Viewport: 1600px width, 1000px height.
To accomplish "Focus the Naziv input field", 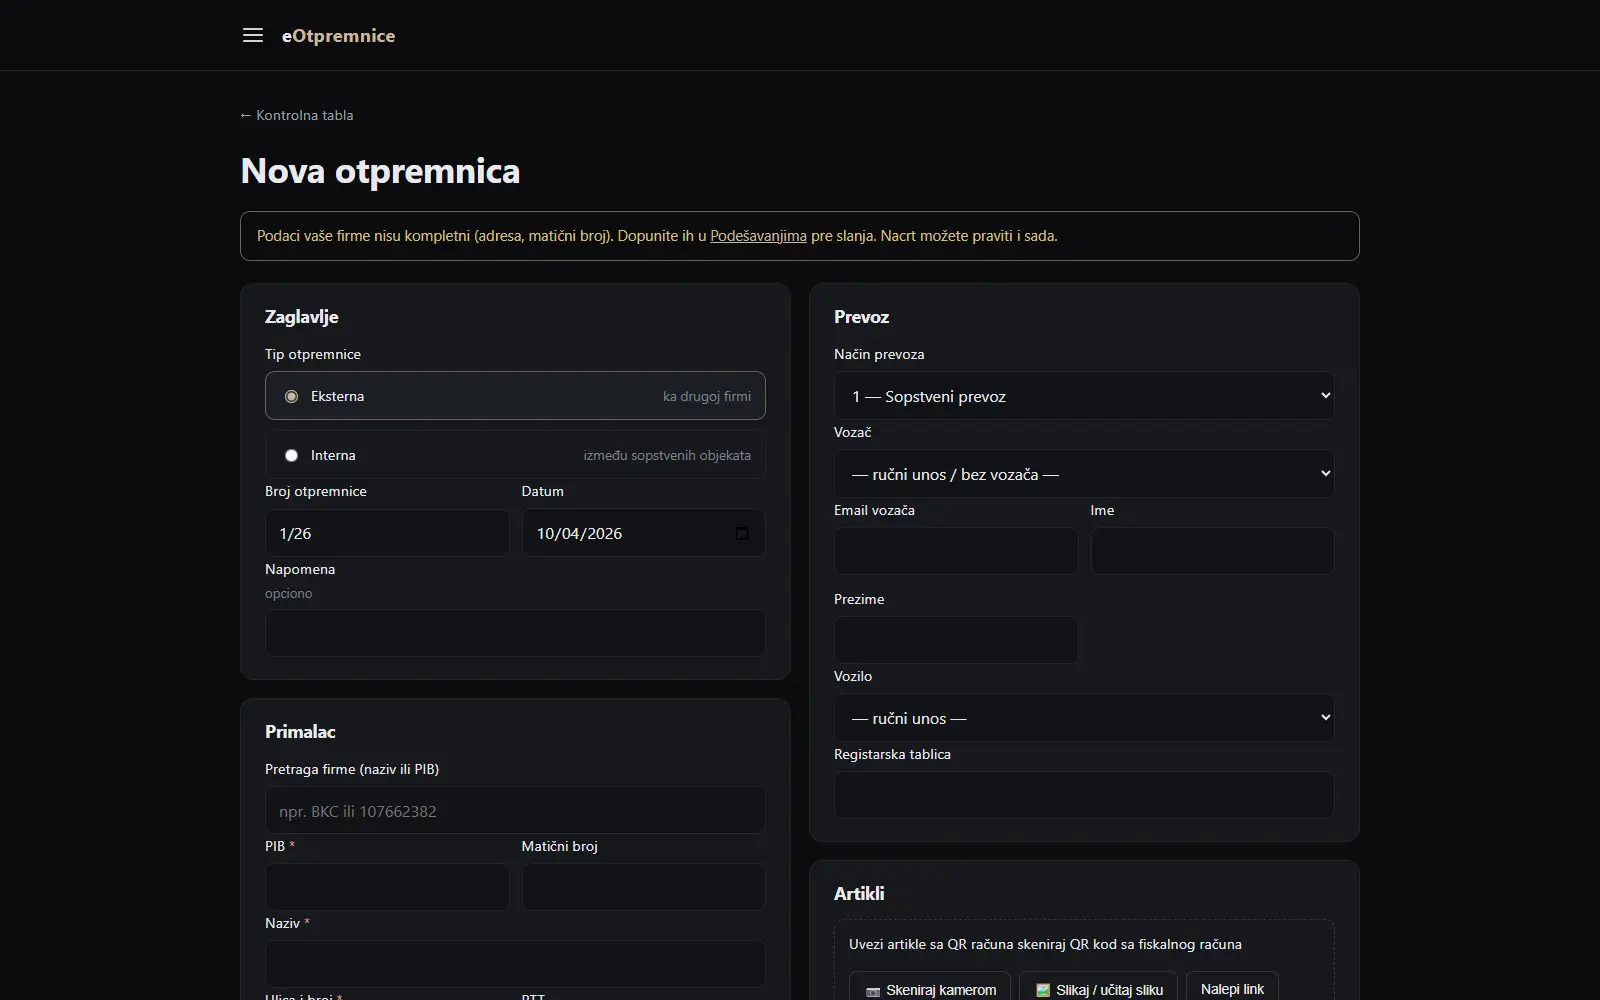I will coord(515,964).
